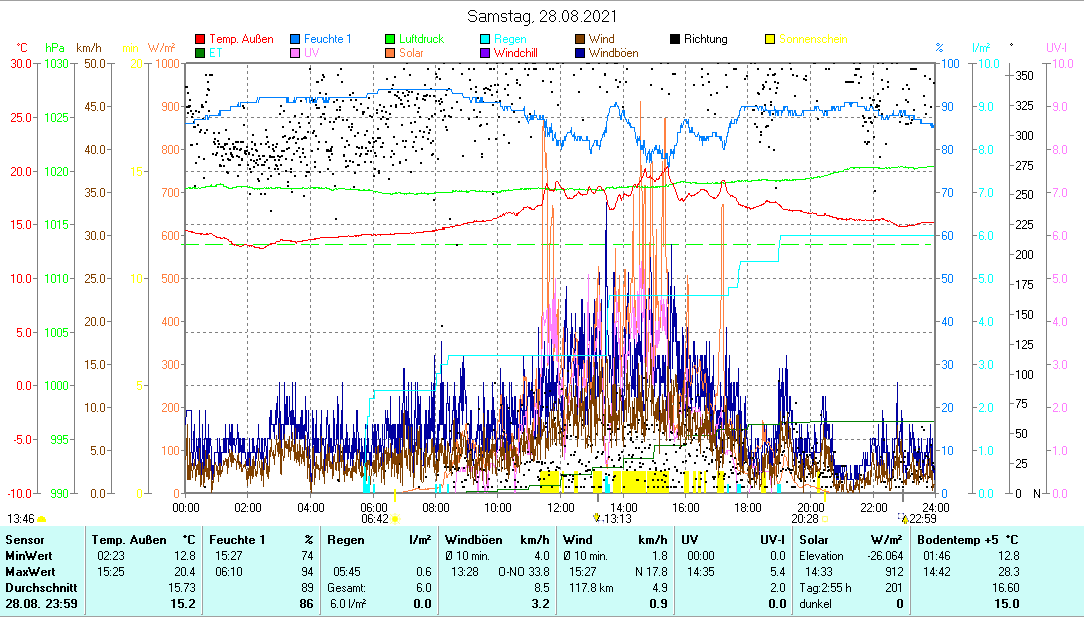Click the sunrise icon next to 06:42
Image resolution: width=1084 pixels, height=617 pixels.
(395, 519)
